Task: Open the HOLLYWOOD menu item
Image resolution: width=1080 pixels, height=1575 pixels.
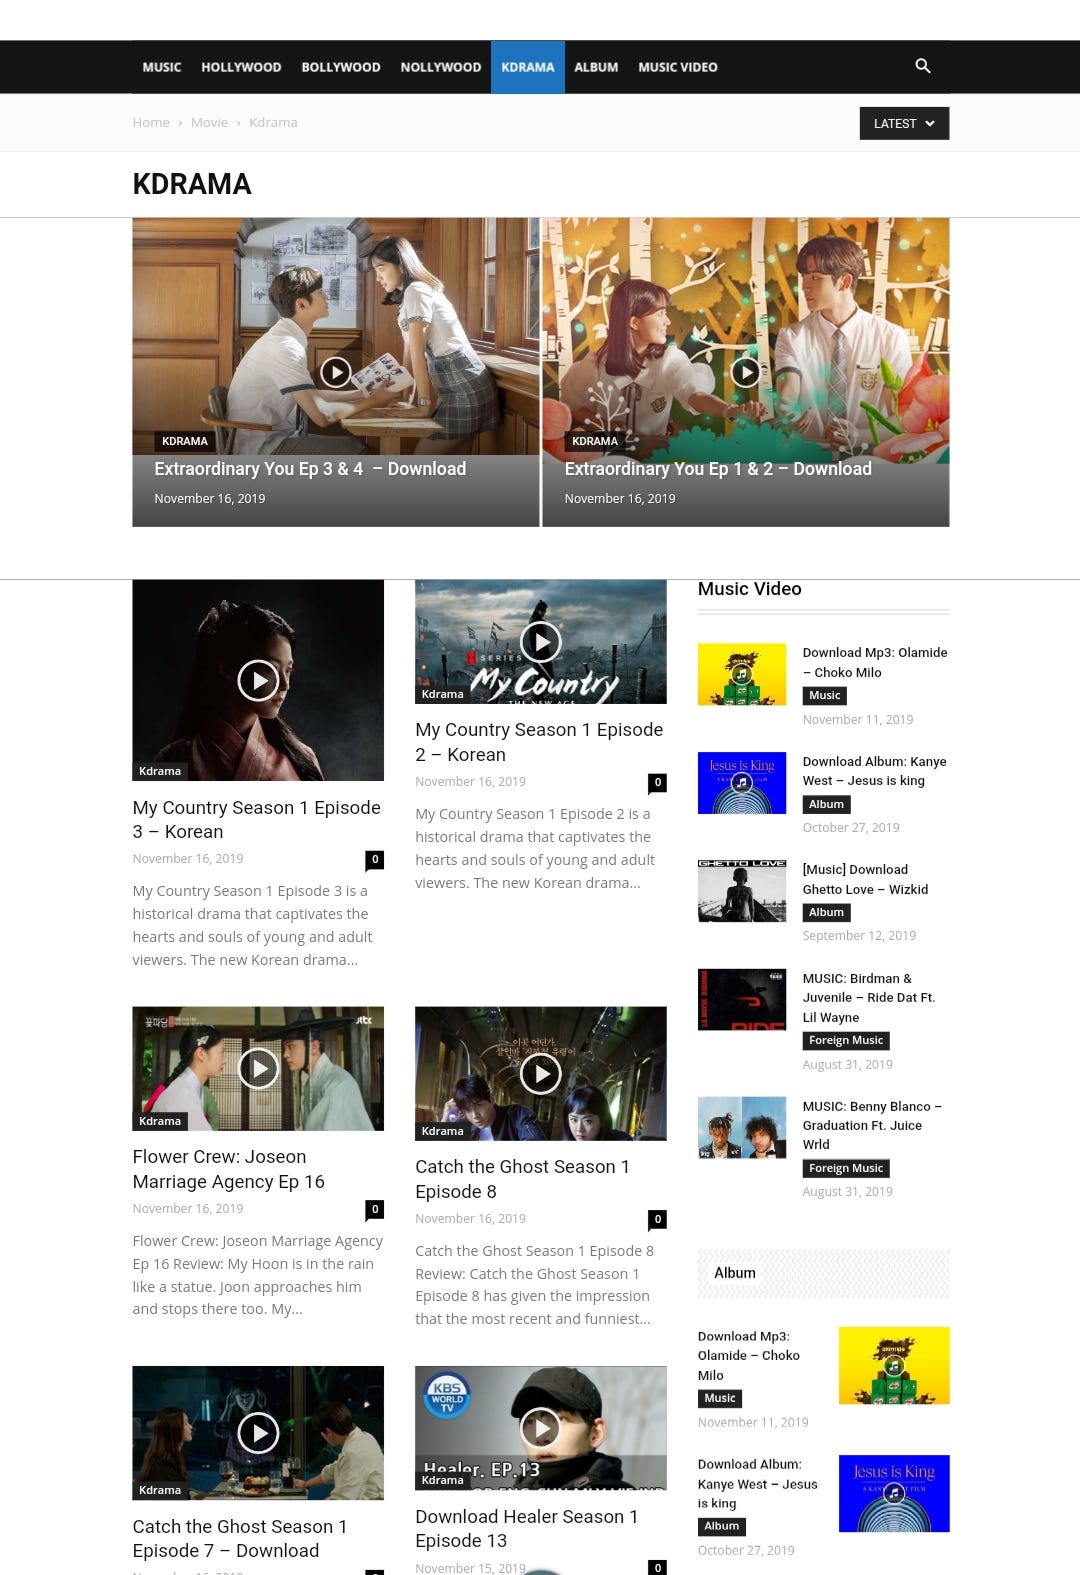Action: pyautogui.click(x=241, y=67)
